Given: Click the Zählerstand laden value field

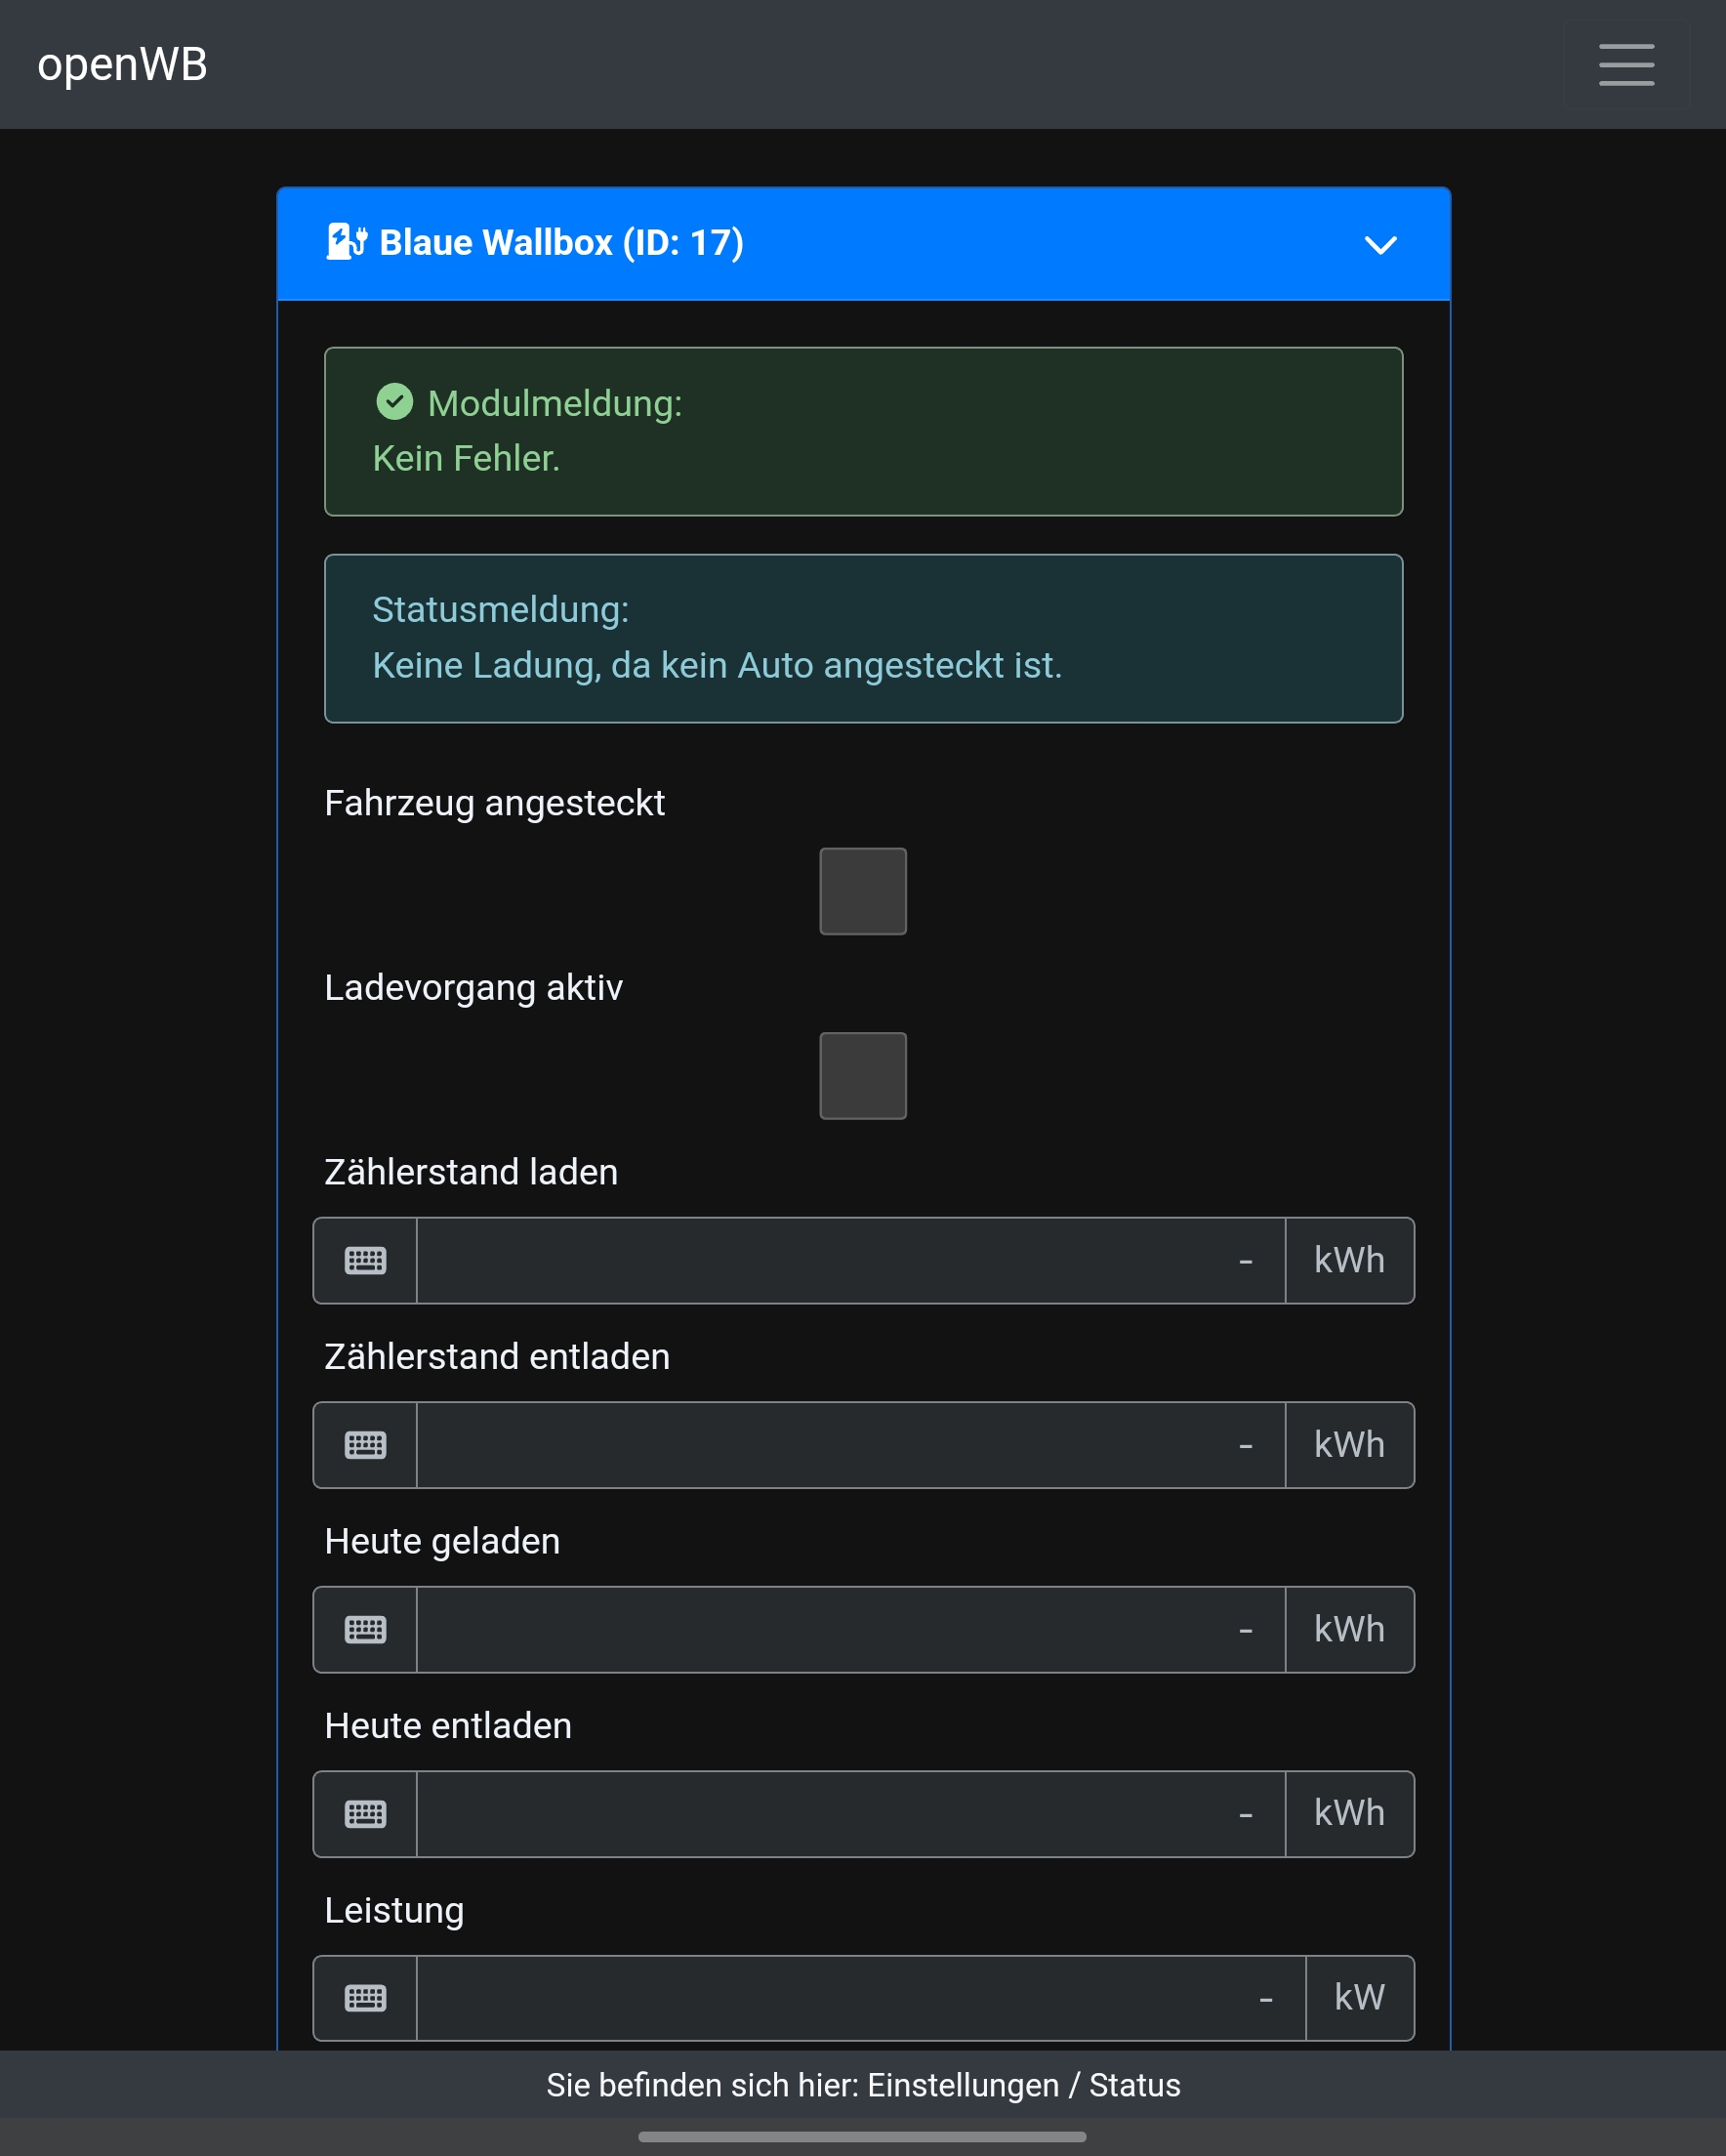Looking at the screenshot, I should pos(850,1260).
